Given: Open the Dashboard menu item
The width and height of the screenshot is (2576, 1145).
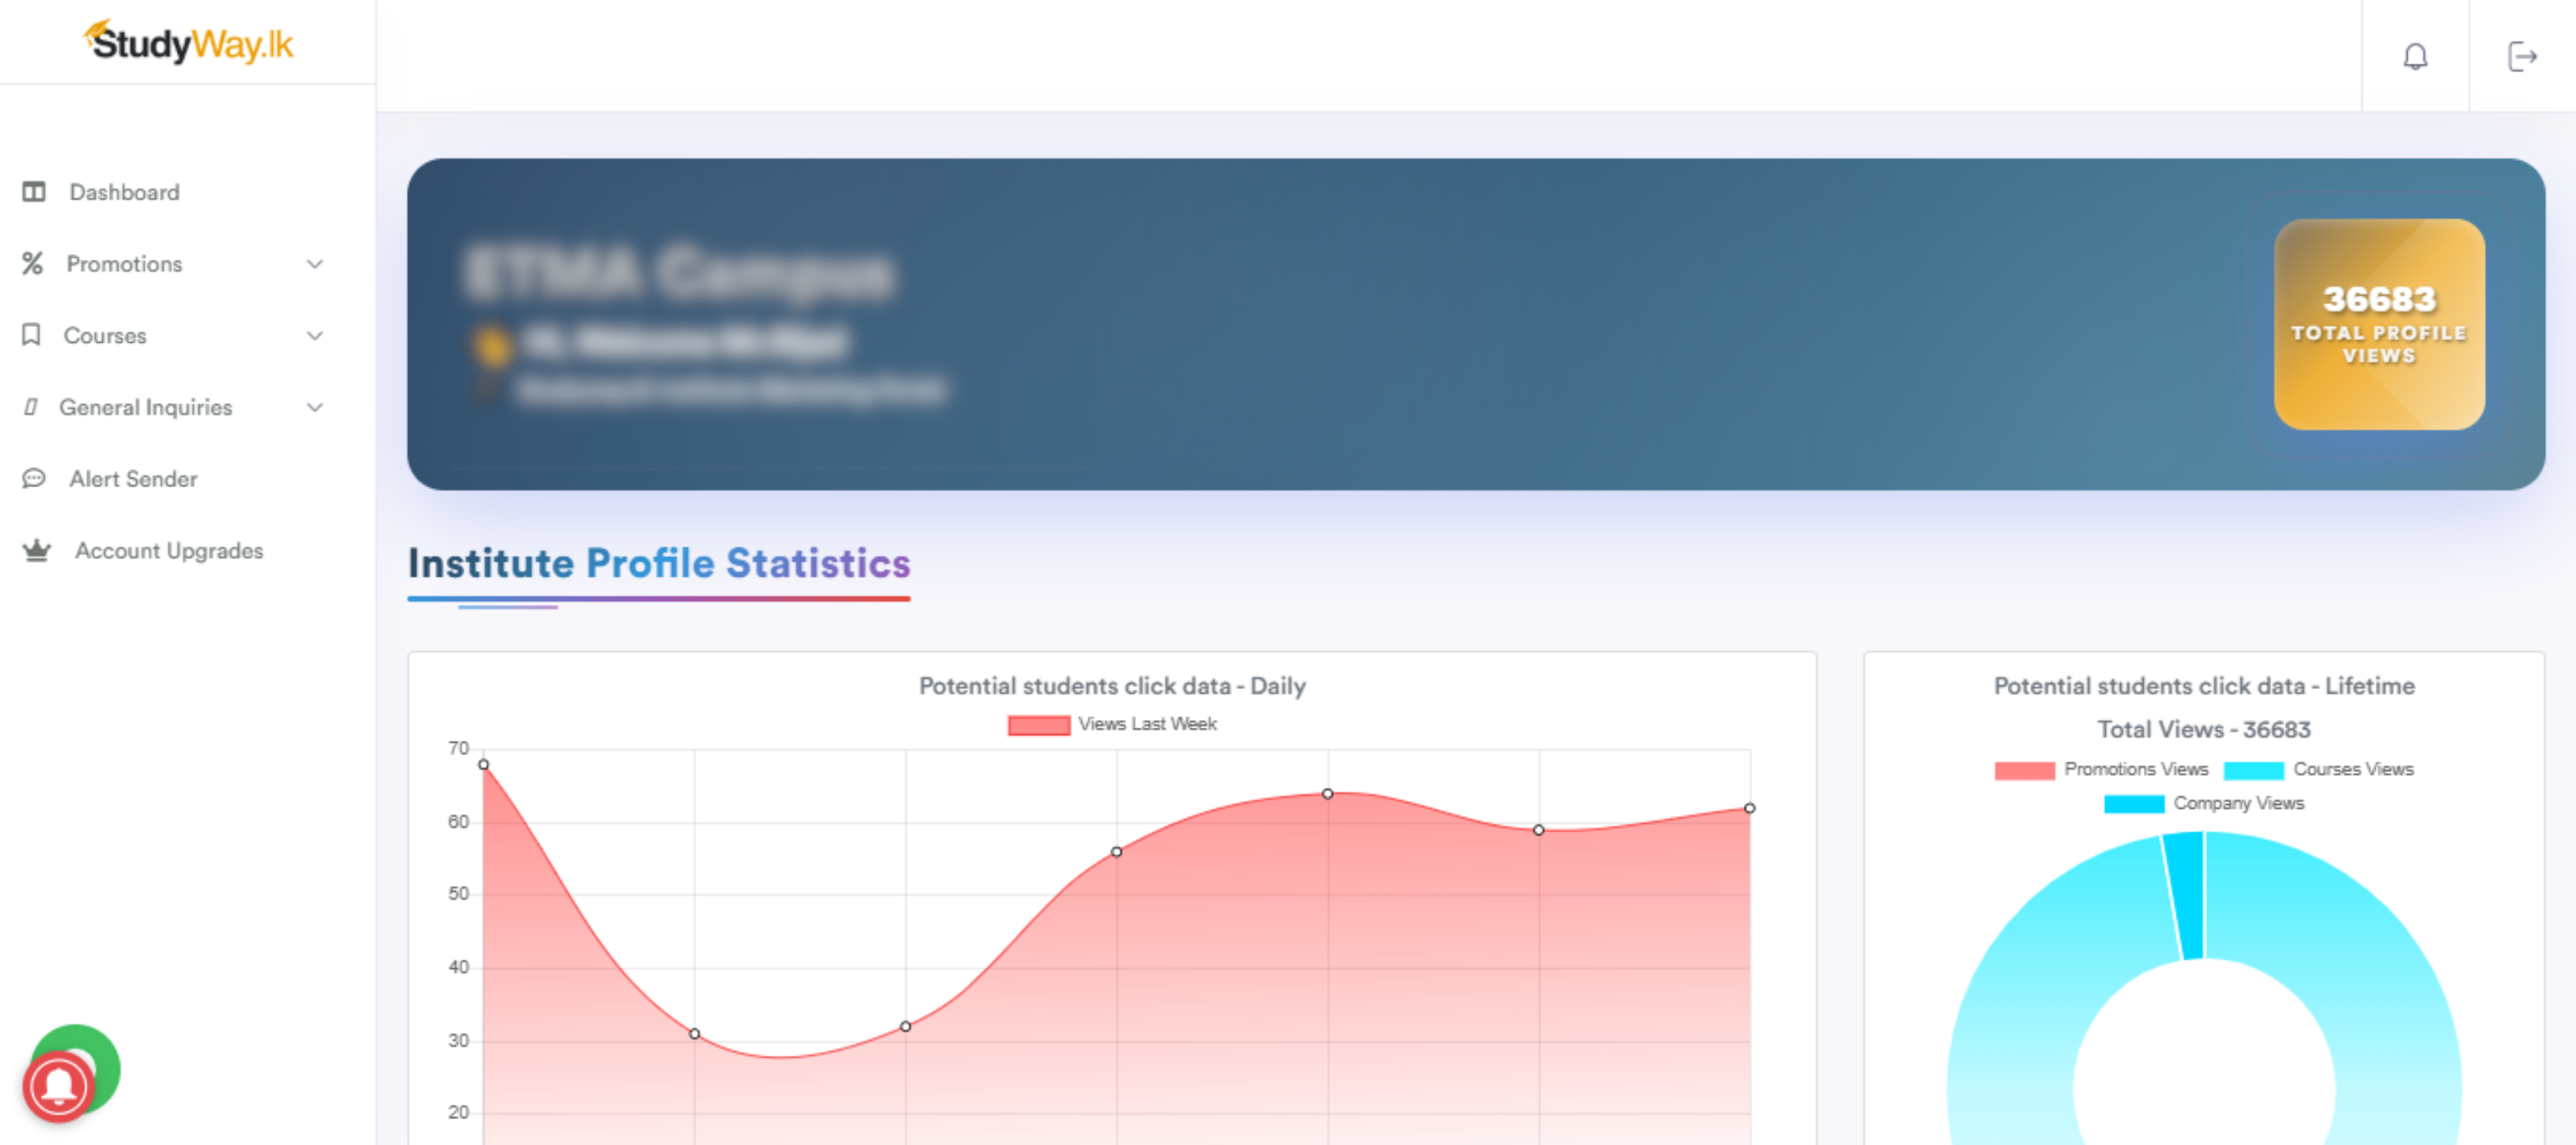Looking at the screenshot, I should click(123, 191).
